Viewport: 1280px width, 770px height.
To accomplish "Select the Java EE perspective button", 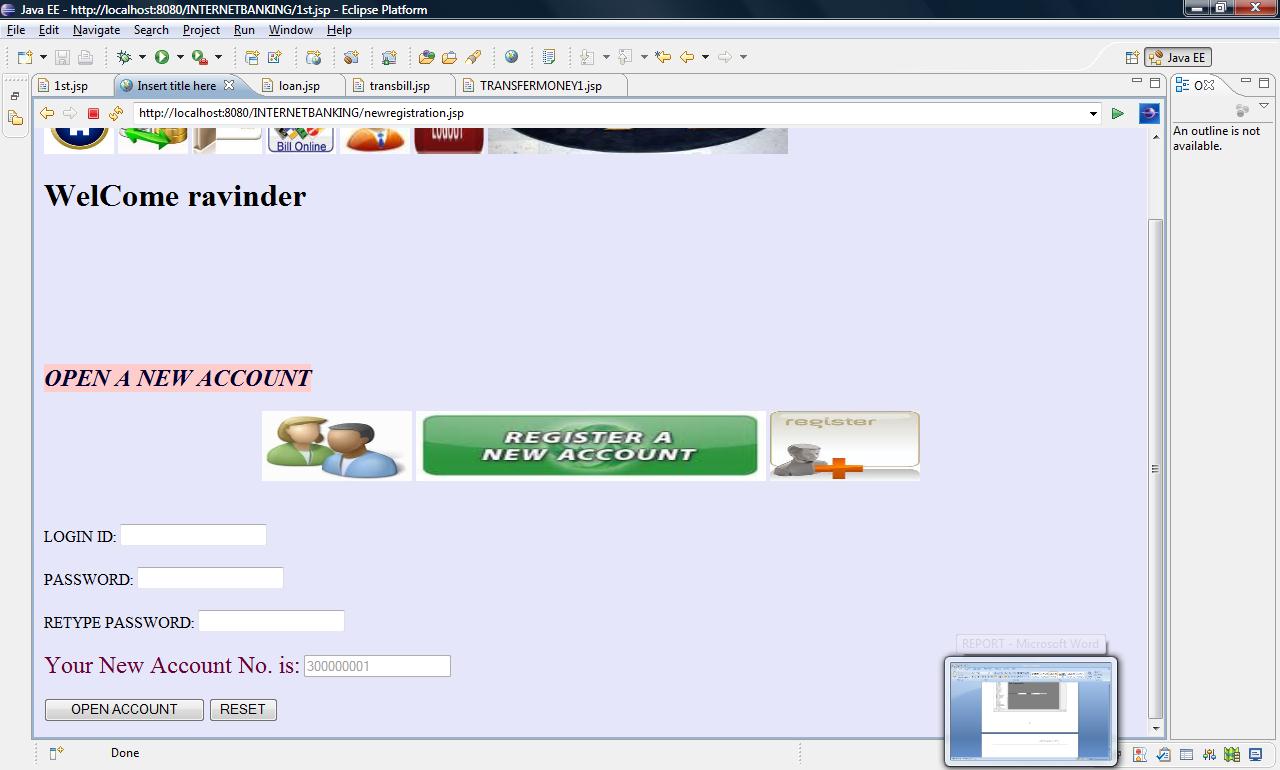I will 1178,57.
